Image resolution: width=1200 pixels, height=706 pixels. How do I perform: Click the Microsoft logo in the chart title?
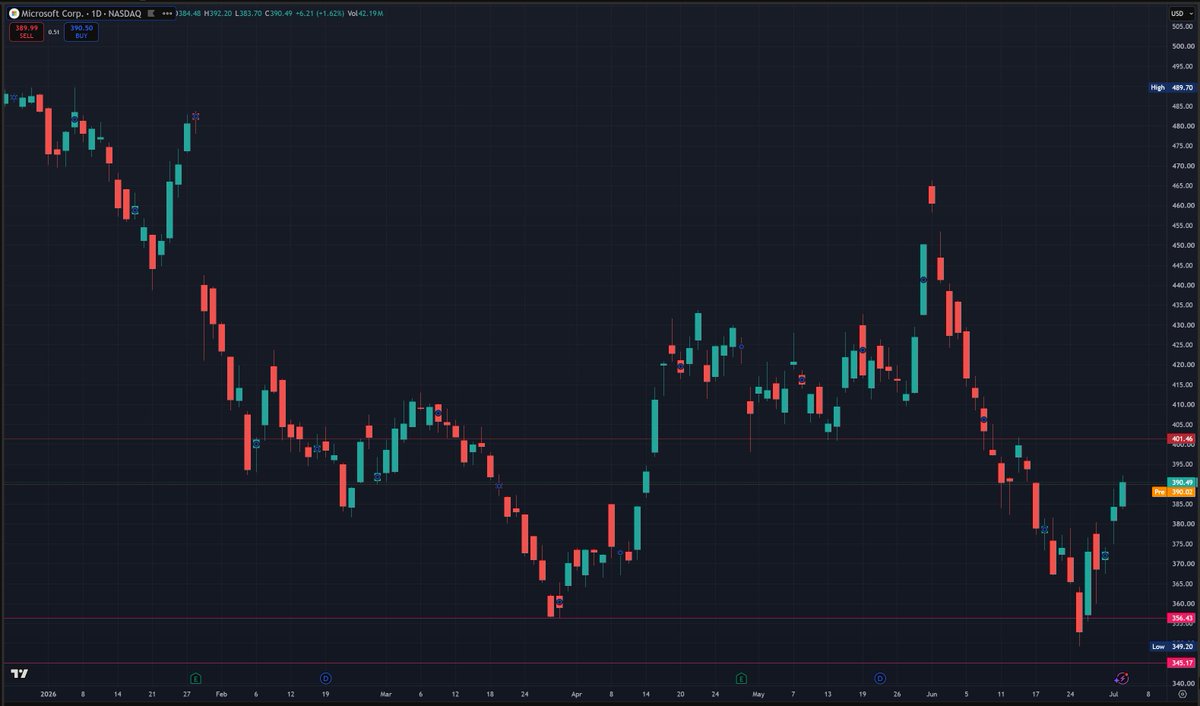click(x=13, y=13)
